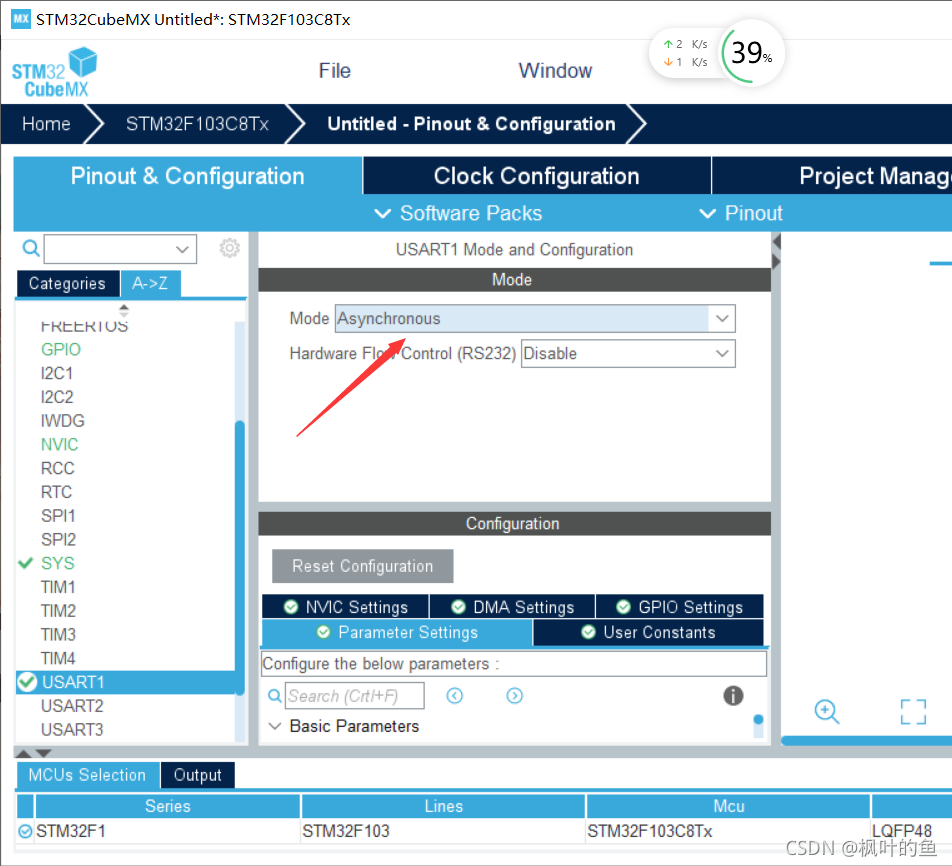Image resolution: width=952 pixels, height=866 pixels.
Task: Collapse panel with the left-pointing splitter arrow
Action: (777, 242)
